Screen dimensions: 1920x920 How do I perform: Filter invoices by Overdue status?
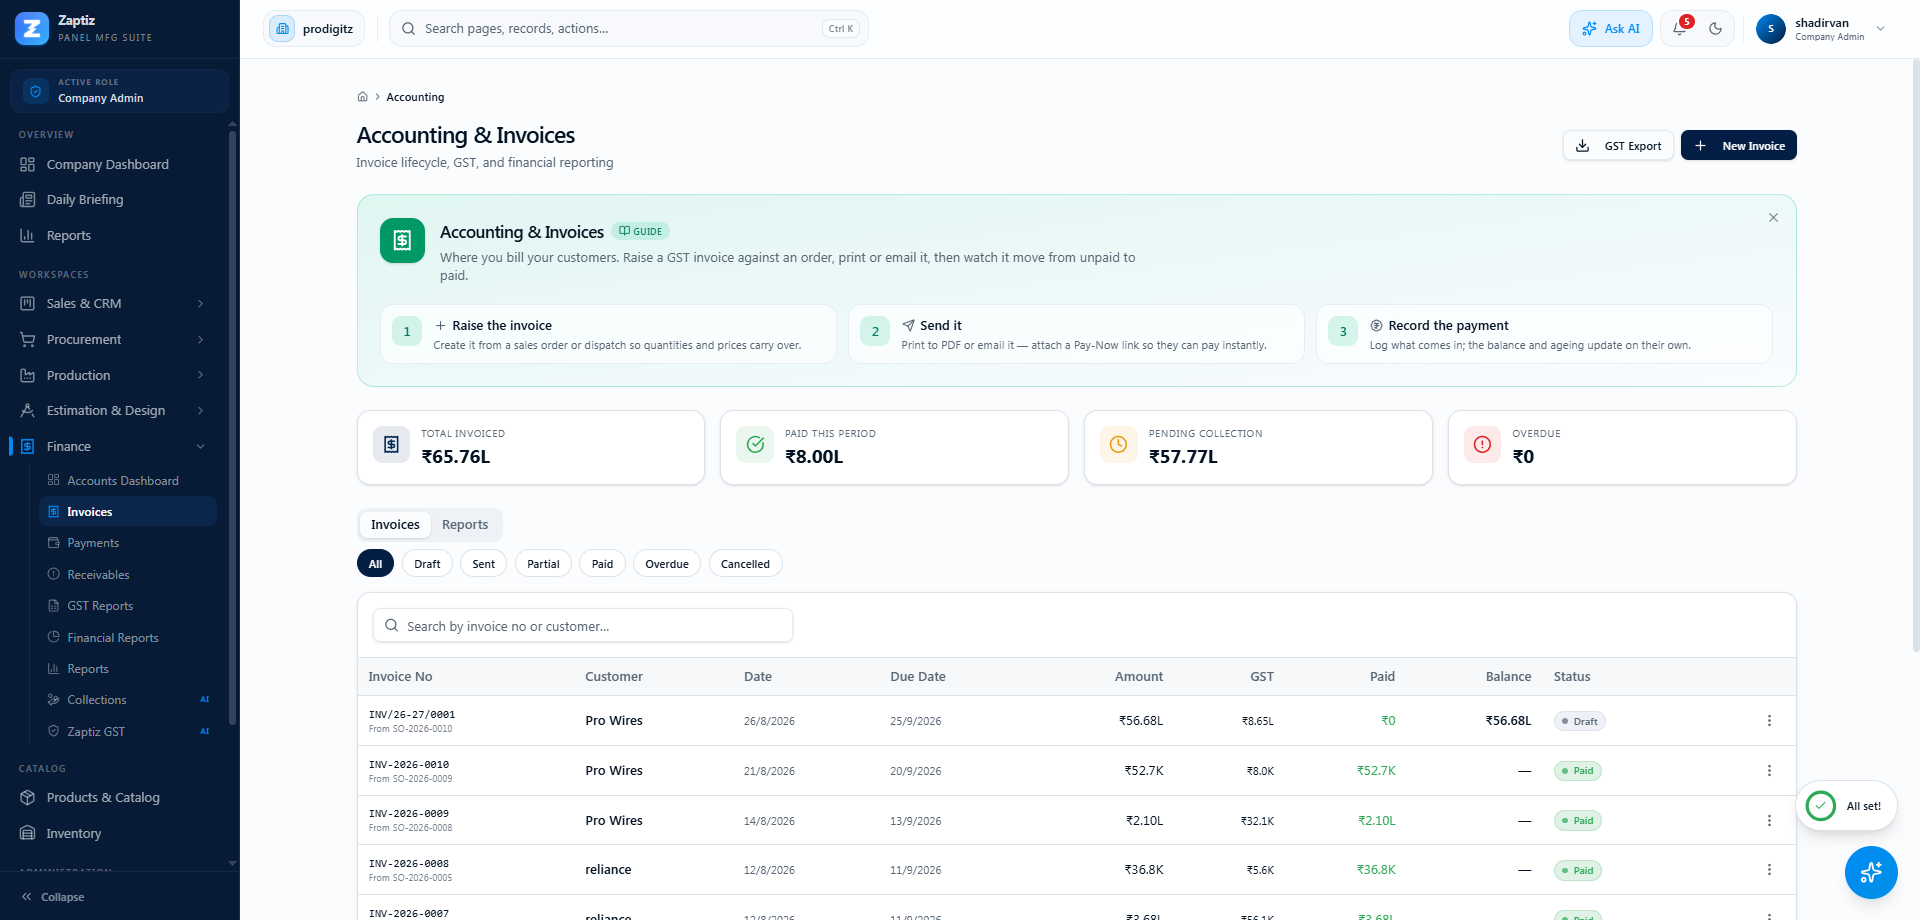tap(667, 564)
